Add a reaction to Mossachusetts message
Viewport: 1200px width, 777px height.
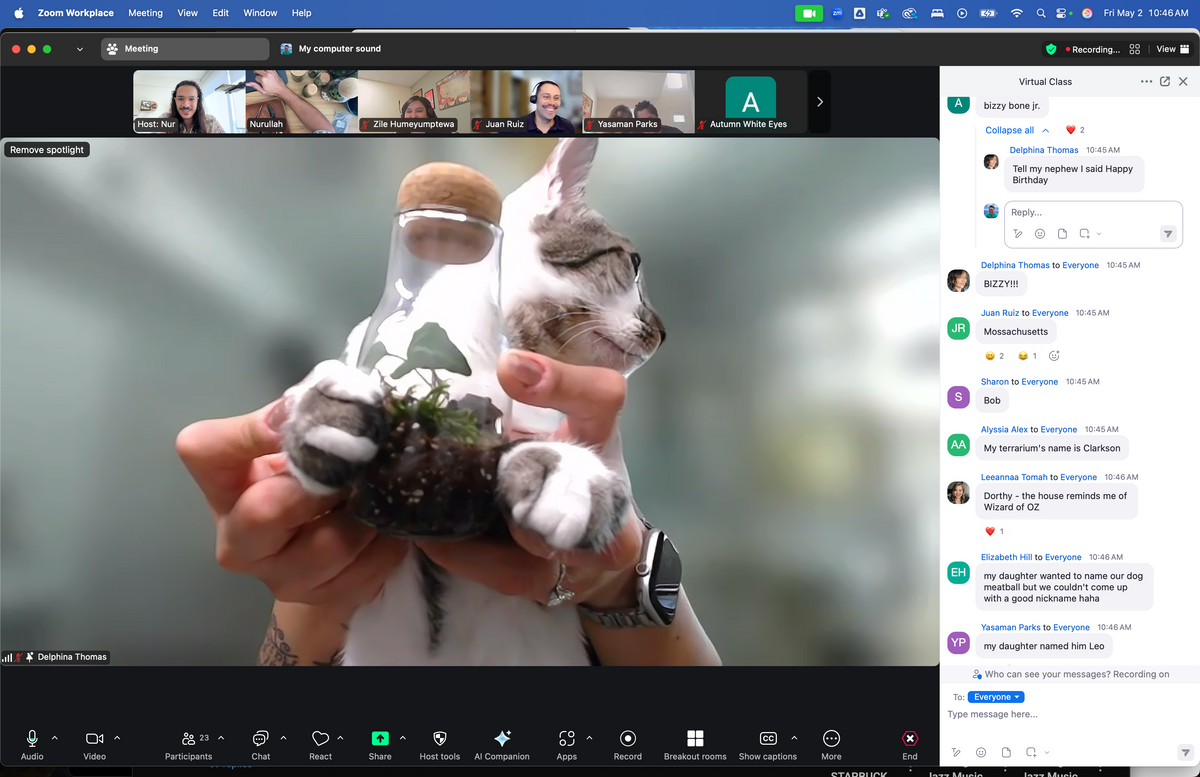pos(1054,356)
